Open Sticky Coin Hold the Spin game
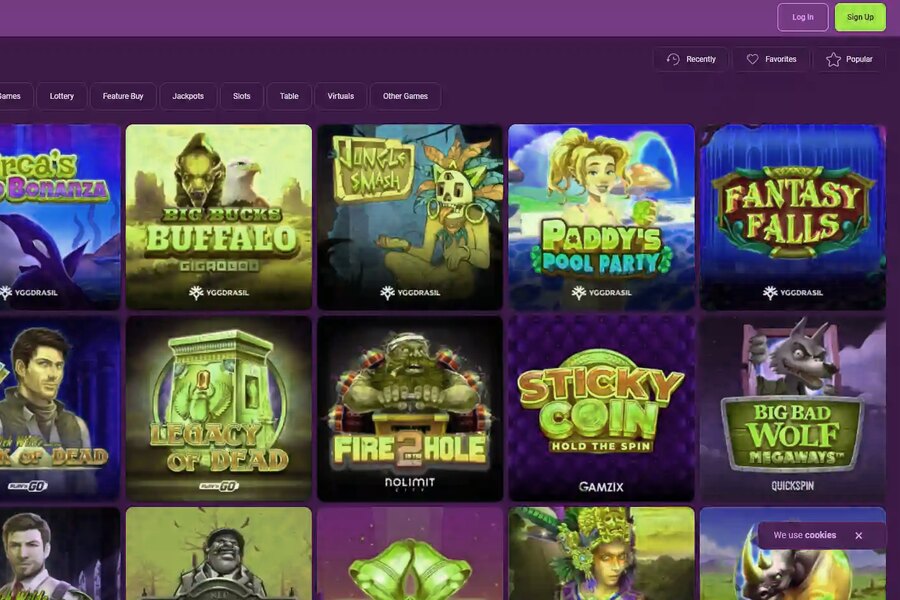 tap(602, 408)
